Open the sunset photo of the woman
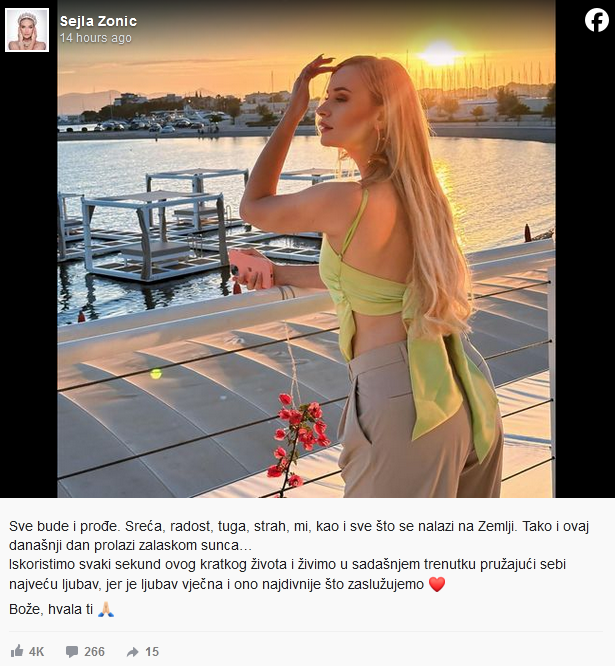 306,248
